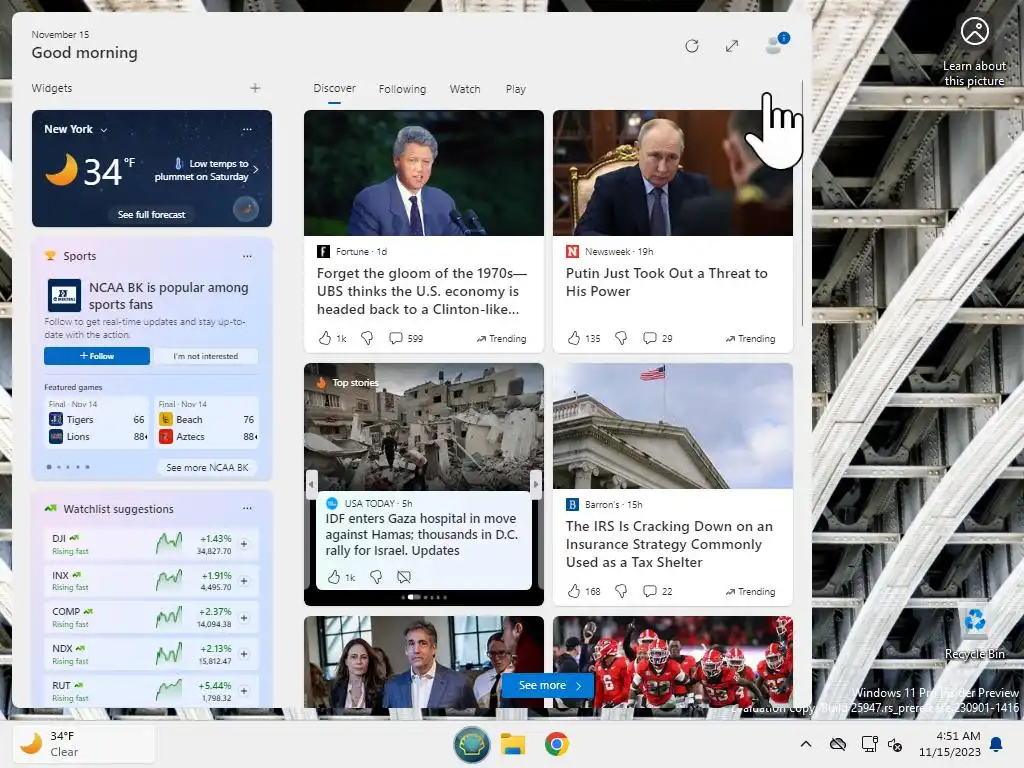The width and height of the screenshot is (1024, 768).
Task: Switch to the Following tab
Action: (402, 89)
